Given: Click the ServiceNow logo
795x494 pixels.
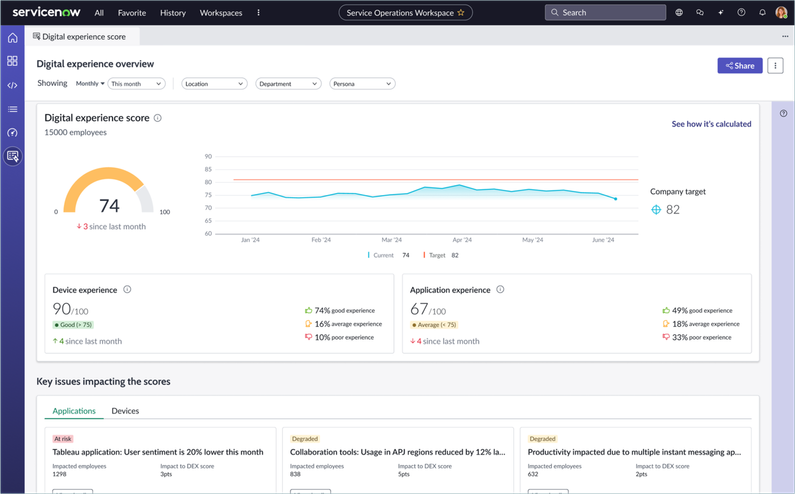Looking at the screenshot, I should [46, 12].
